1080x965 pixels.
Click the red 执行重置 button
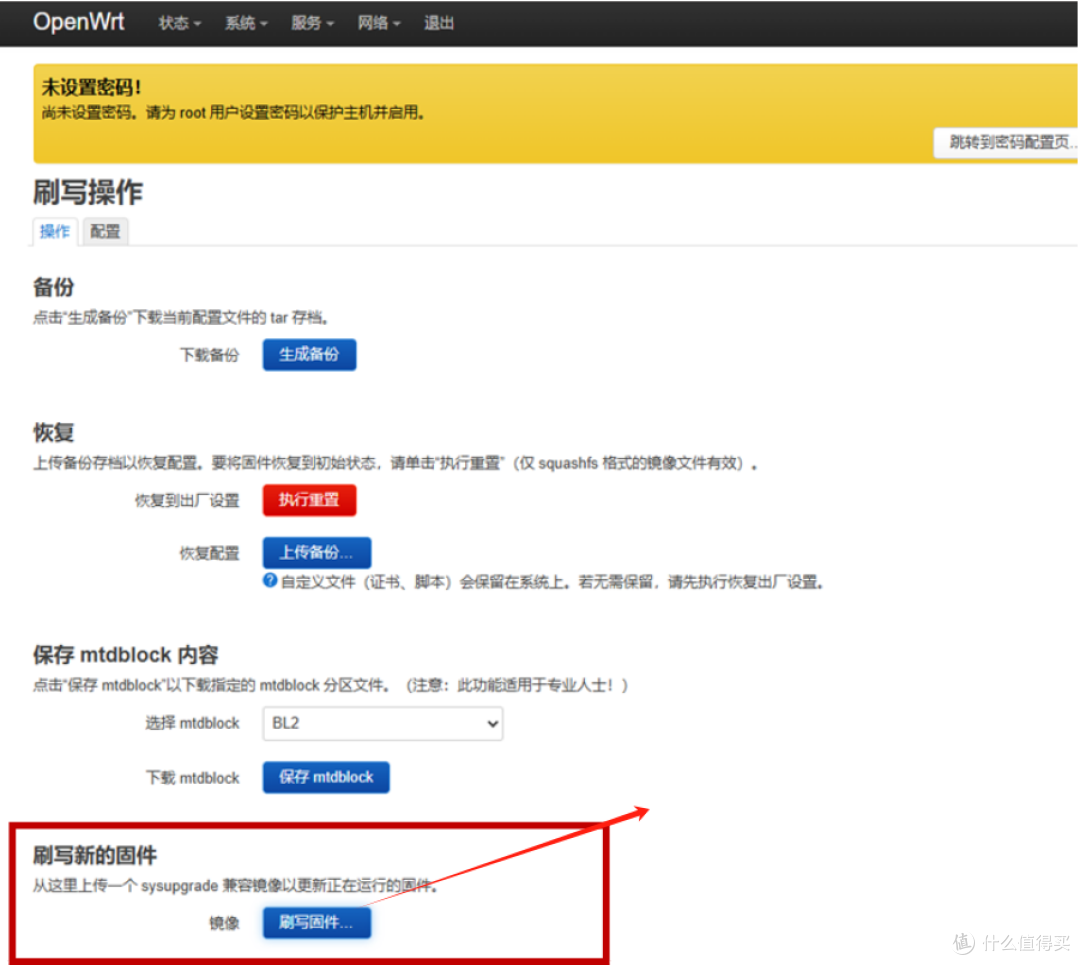[x=309, y=500]
